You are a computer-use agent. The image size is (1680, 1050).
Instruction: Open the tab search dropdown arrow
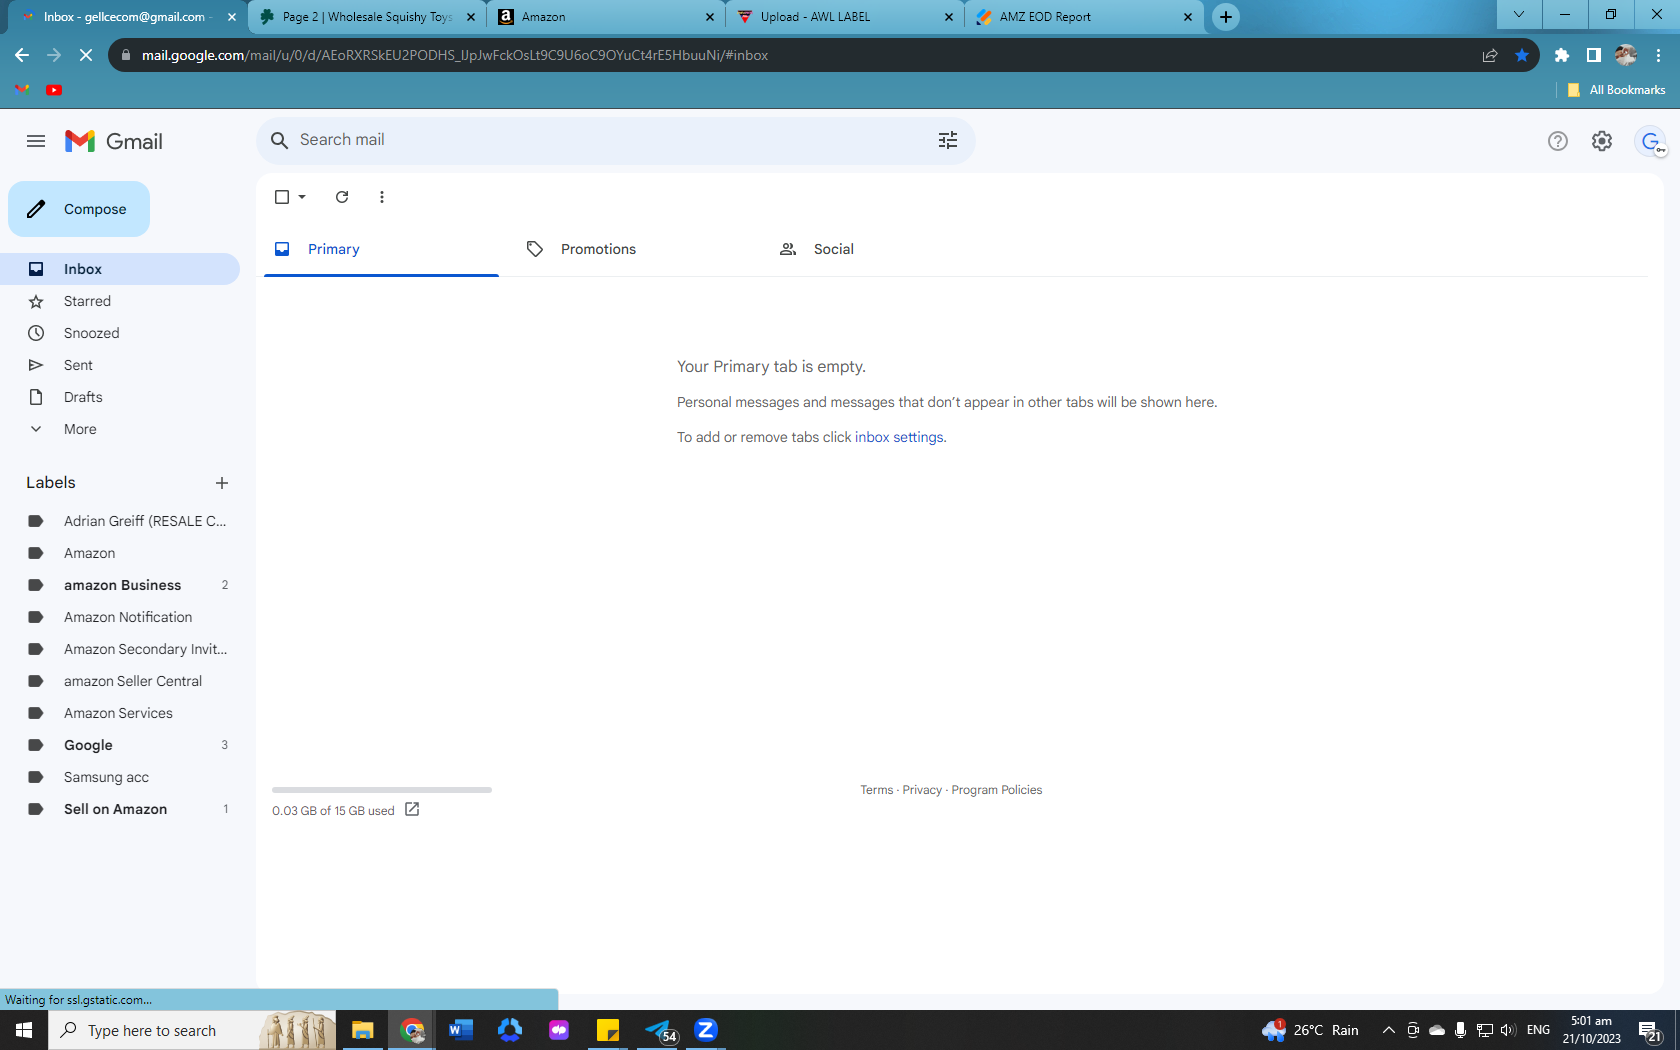coord(1519,15)
